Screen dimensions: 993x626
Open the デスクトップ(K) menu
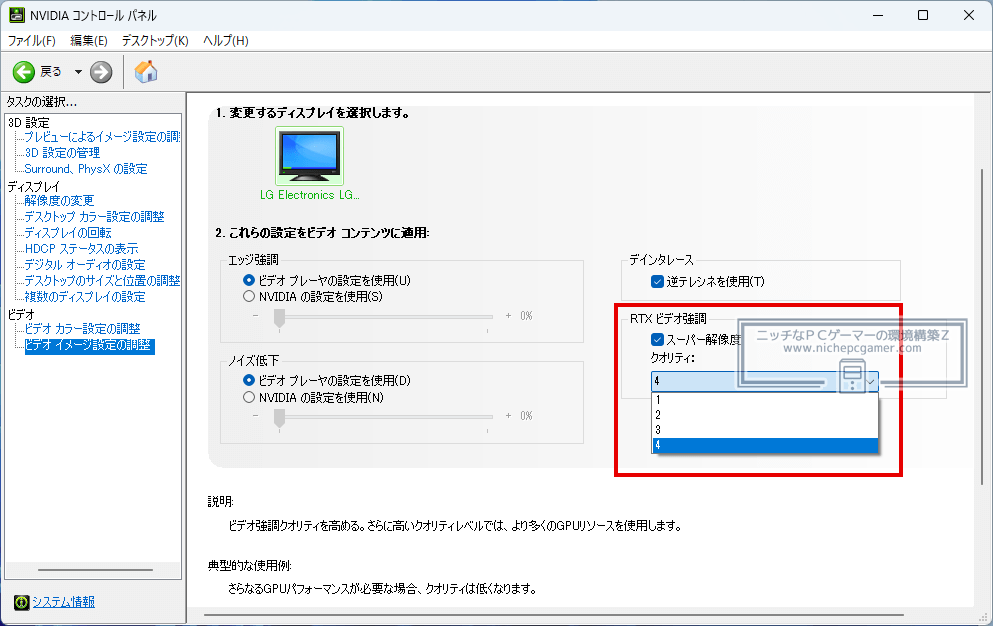coord(155,41)
